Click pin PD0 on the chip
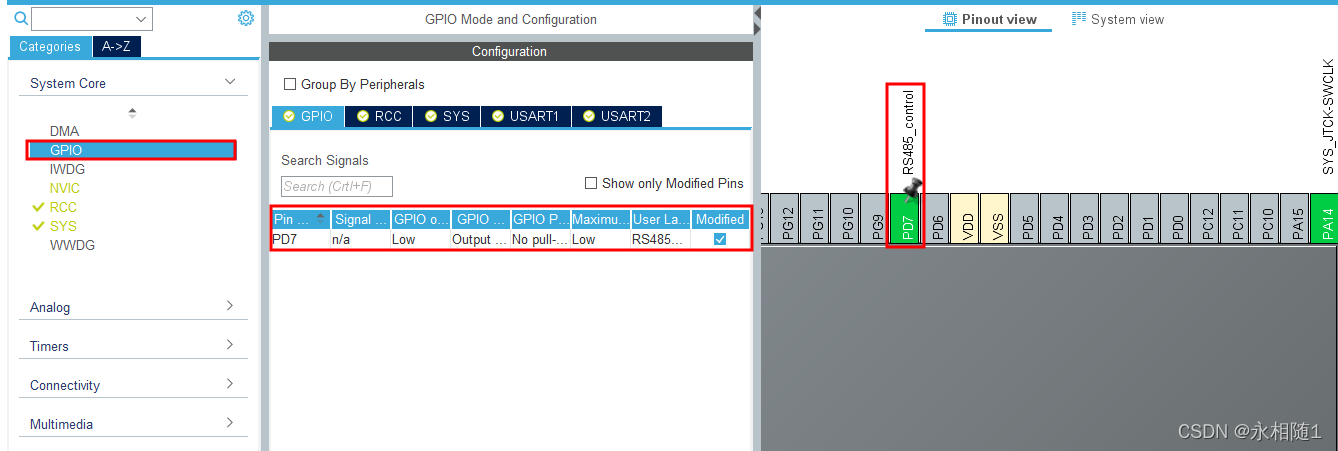This screenshot has width=1338, height=451. pyautogui.click(x=1177, y=219)
